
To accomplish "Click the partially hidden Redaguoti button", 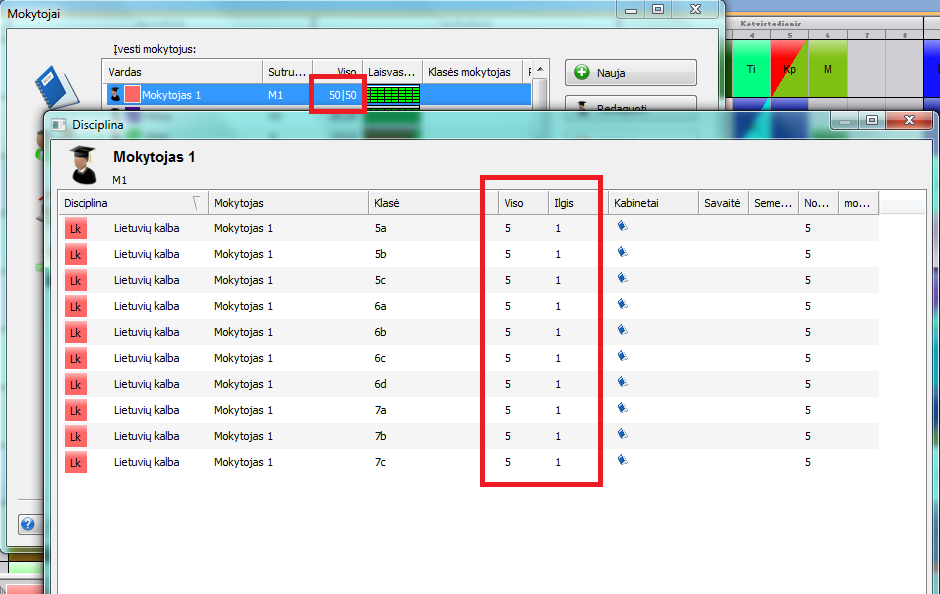I will 630,103.
